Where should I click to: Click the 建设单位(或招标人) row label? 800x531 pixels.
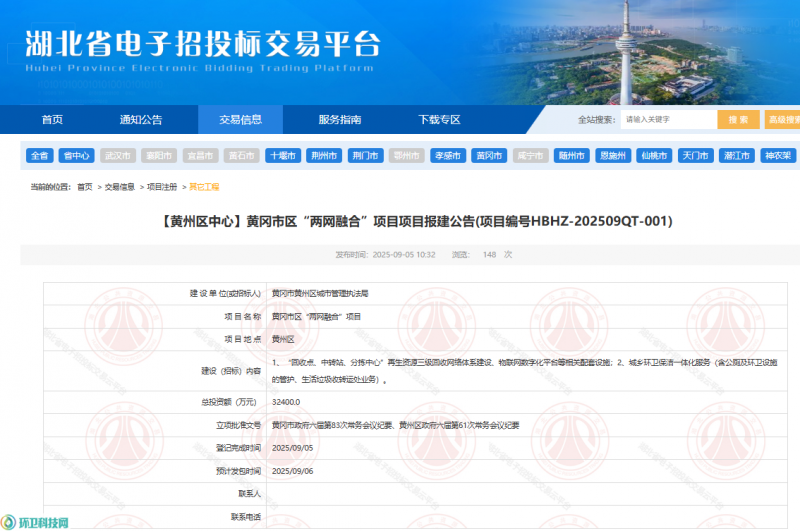(x=225, y=293)
